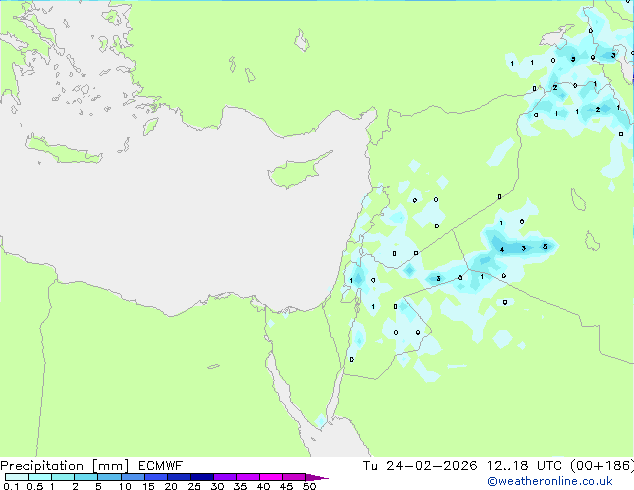
Task: Click the "ECMWF" model label
Action: [x=160, y=466]
